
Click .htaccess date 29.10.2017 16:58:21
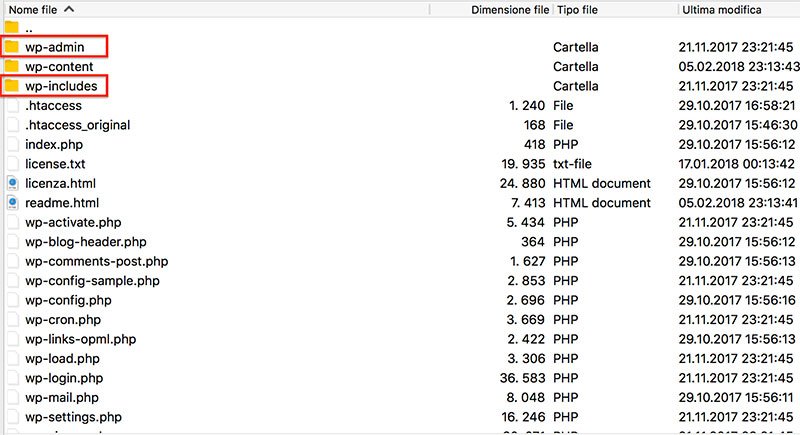click(737, 106)
